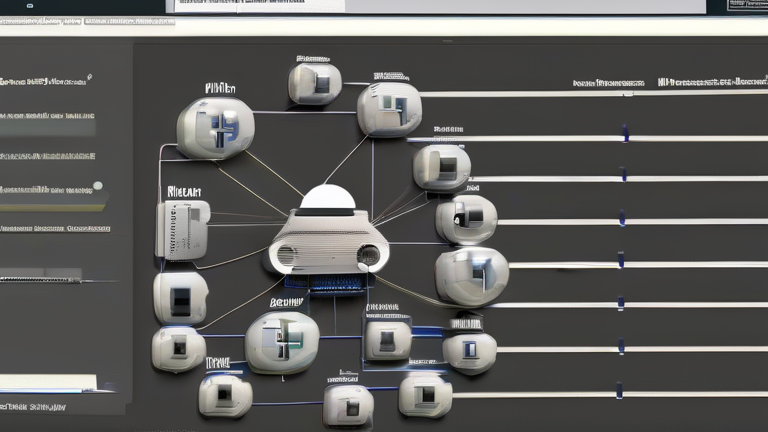Click the yellowish bar in the left panel
The image size is (768, 432).
click(x=53, y=208)
